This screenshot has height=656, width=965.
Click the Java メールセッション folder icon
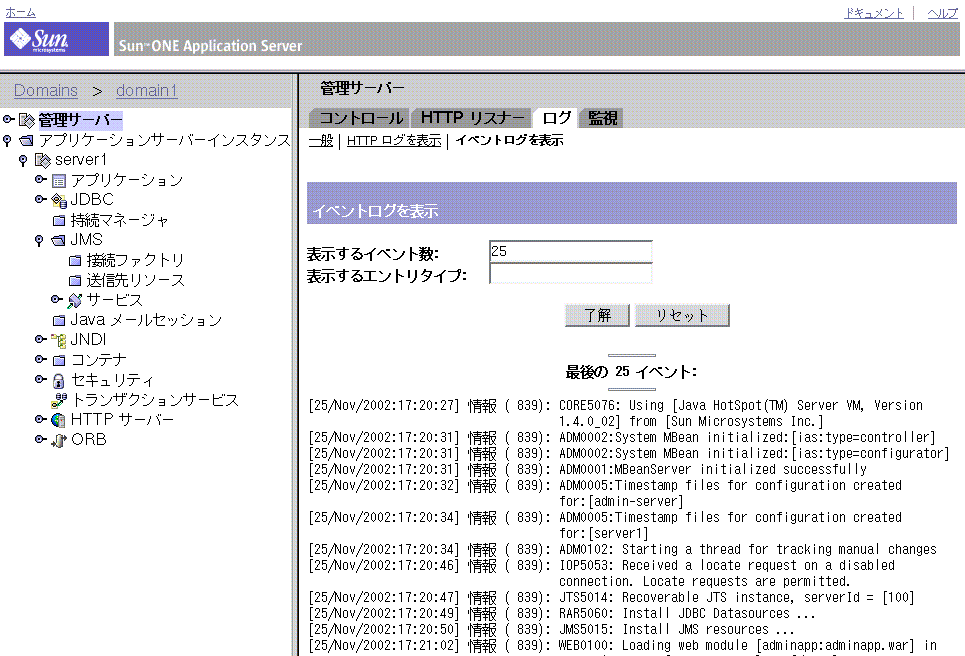pos(59,321)
